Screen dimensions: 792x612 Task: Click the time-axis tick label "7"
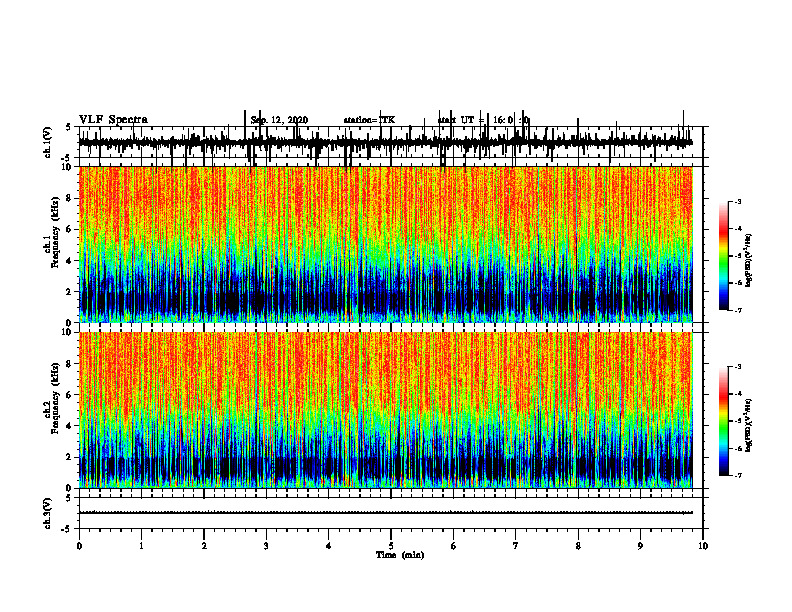point(516,546)
